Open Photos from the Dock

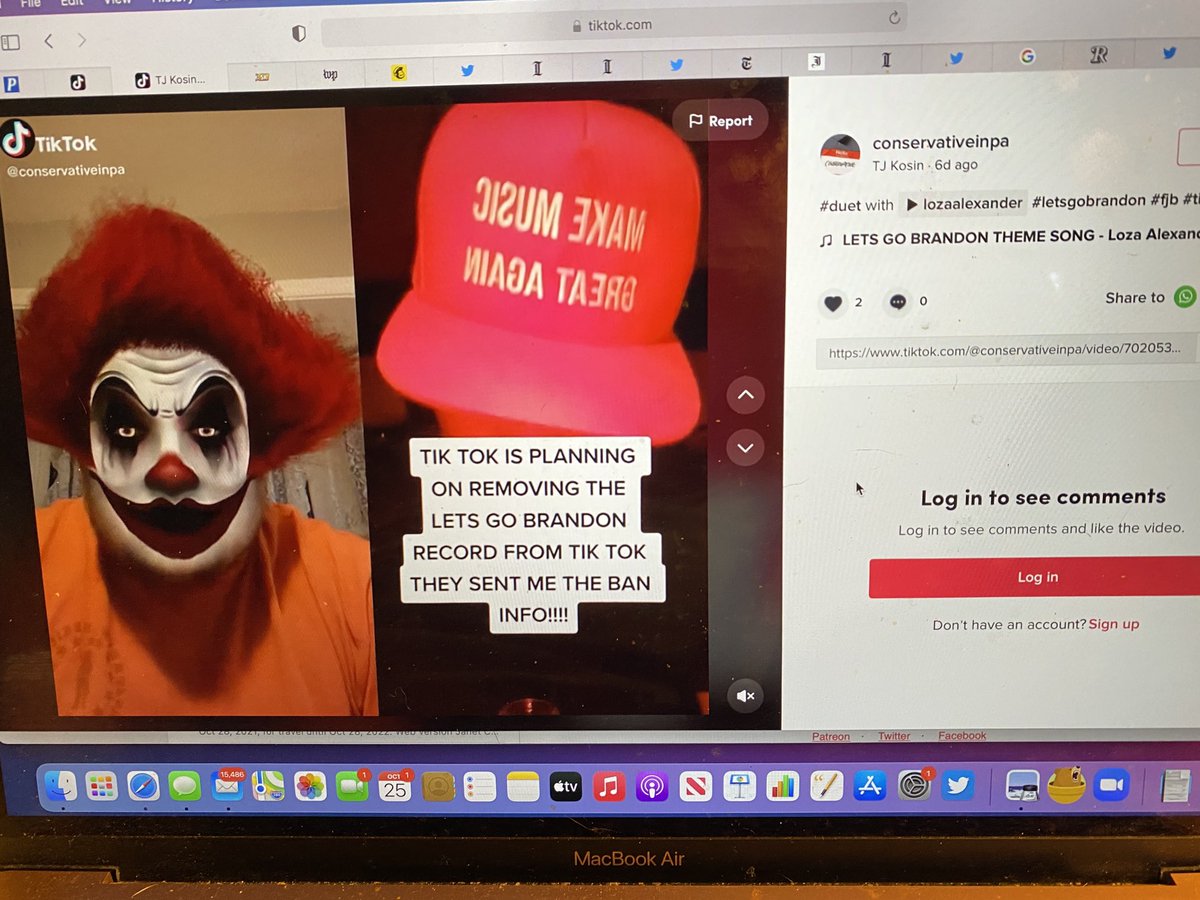tap(310, 787)
